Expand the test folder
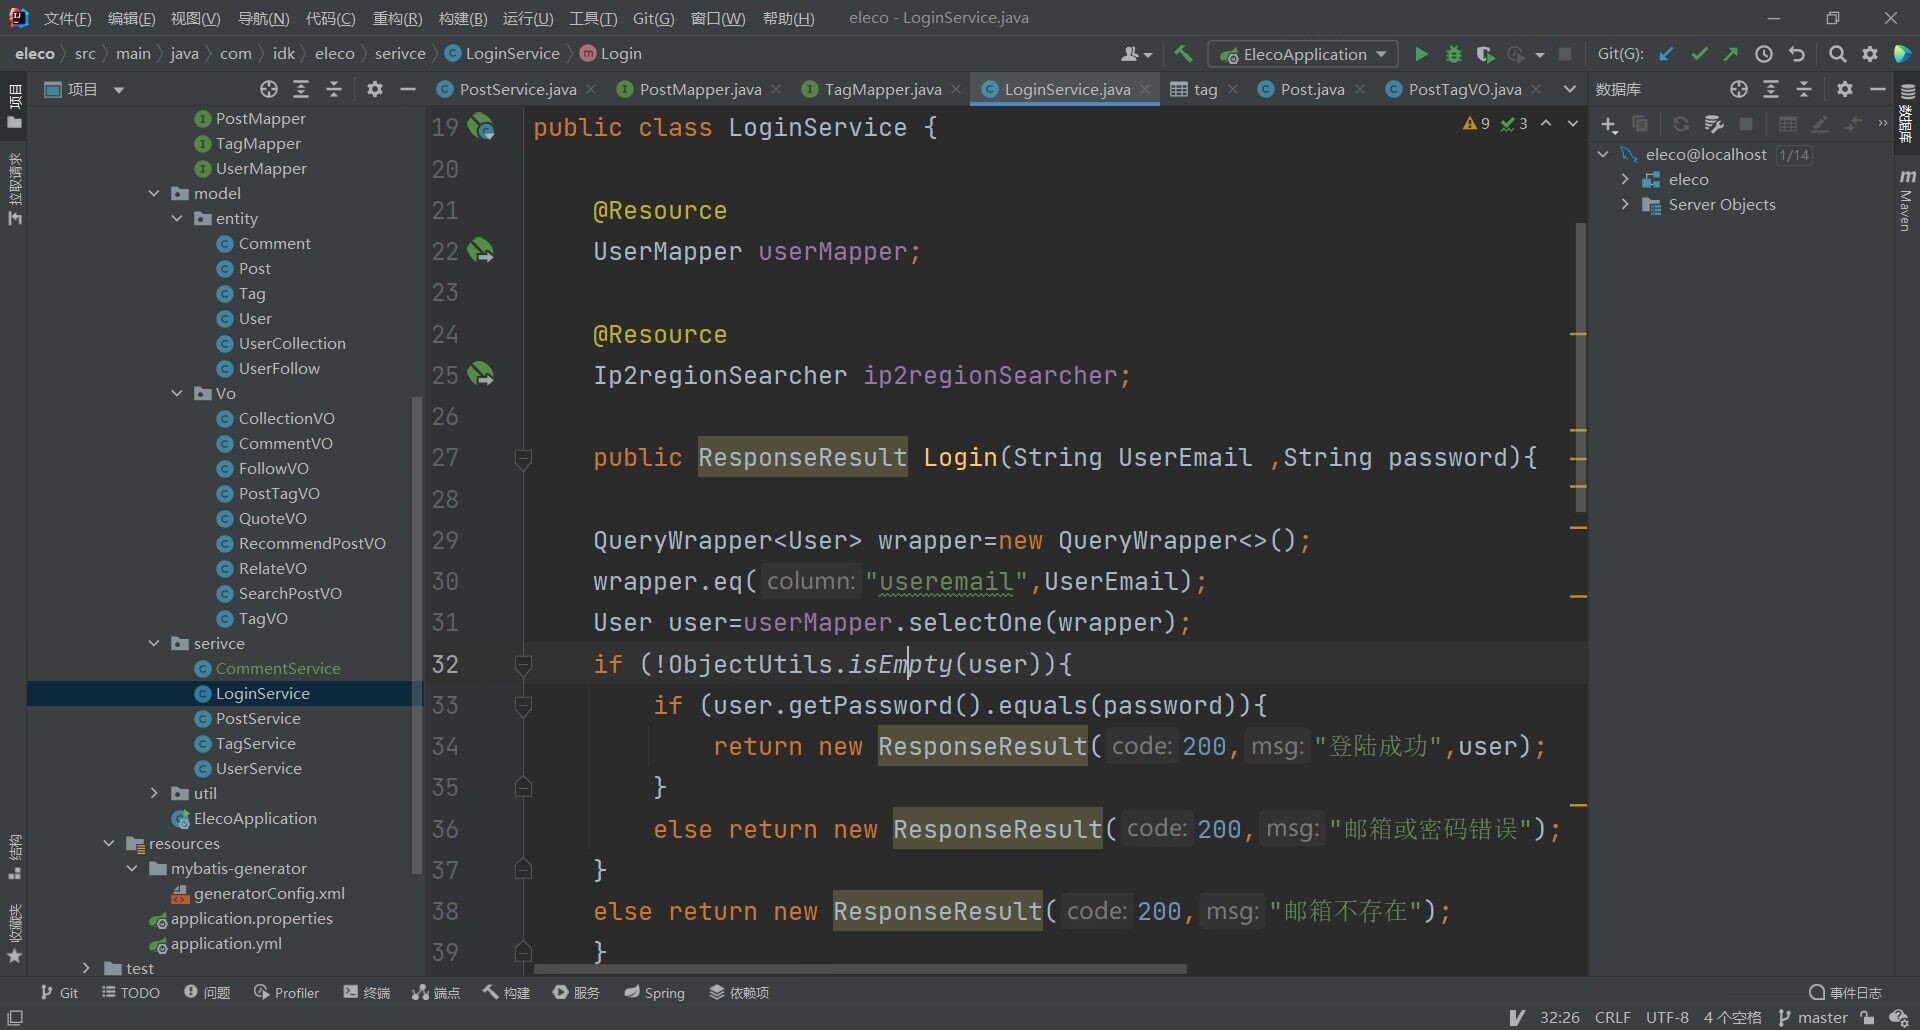 86,968
